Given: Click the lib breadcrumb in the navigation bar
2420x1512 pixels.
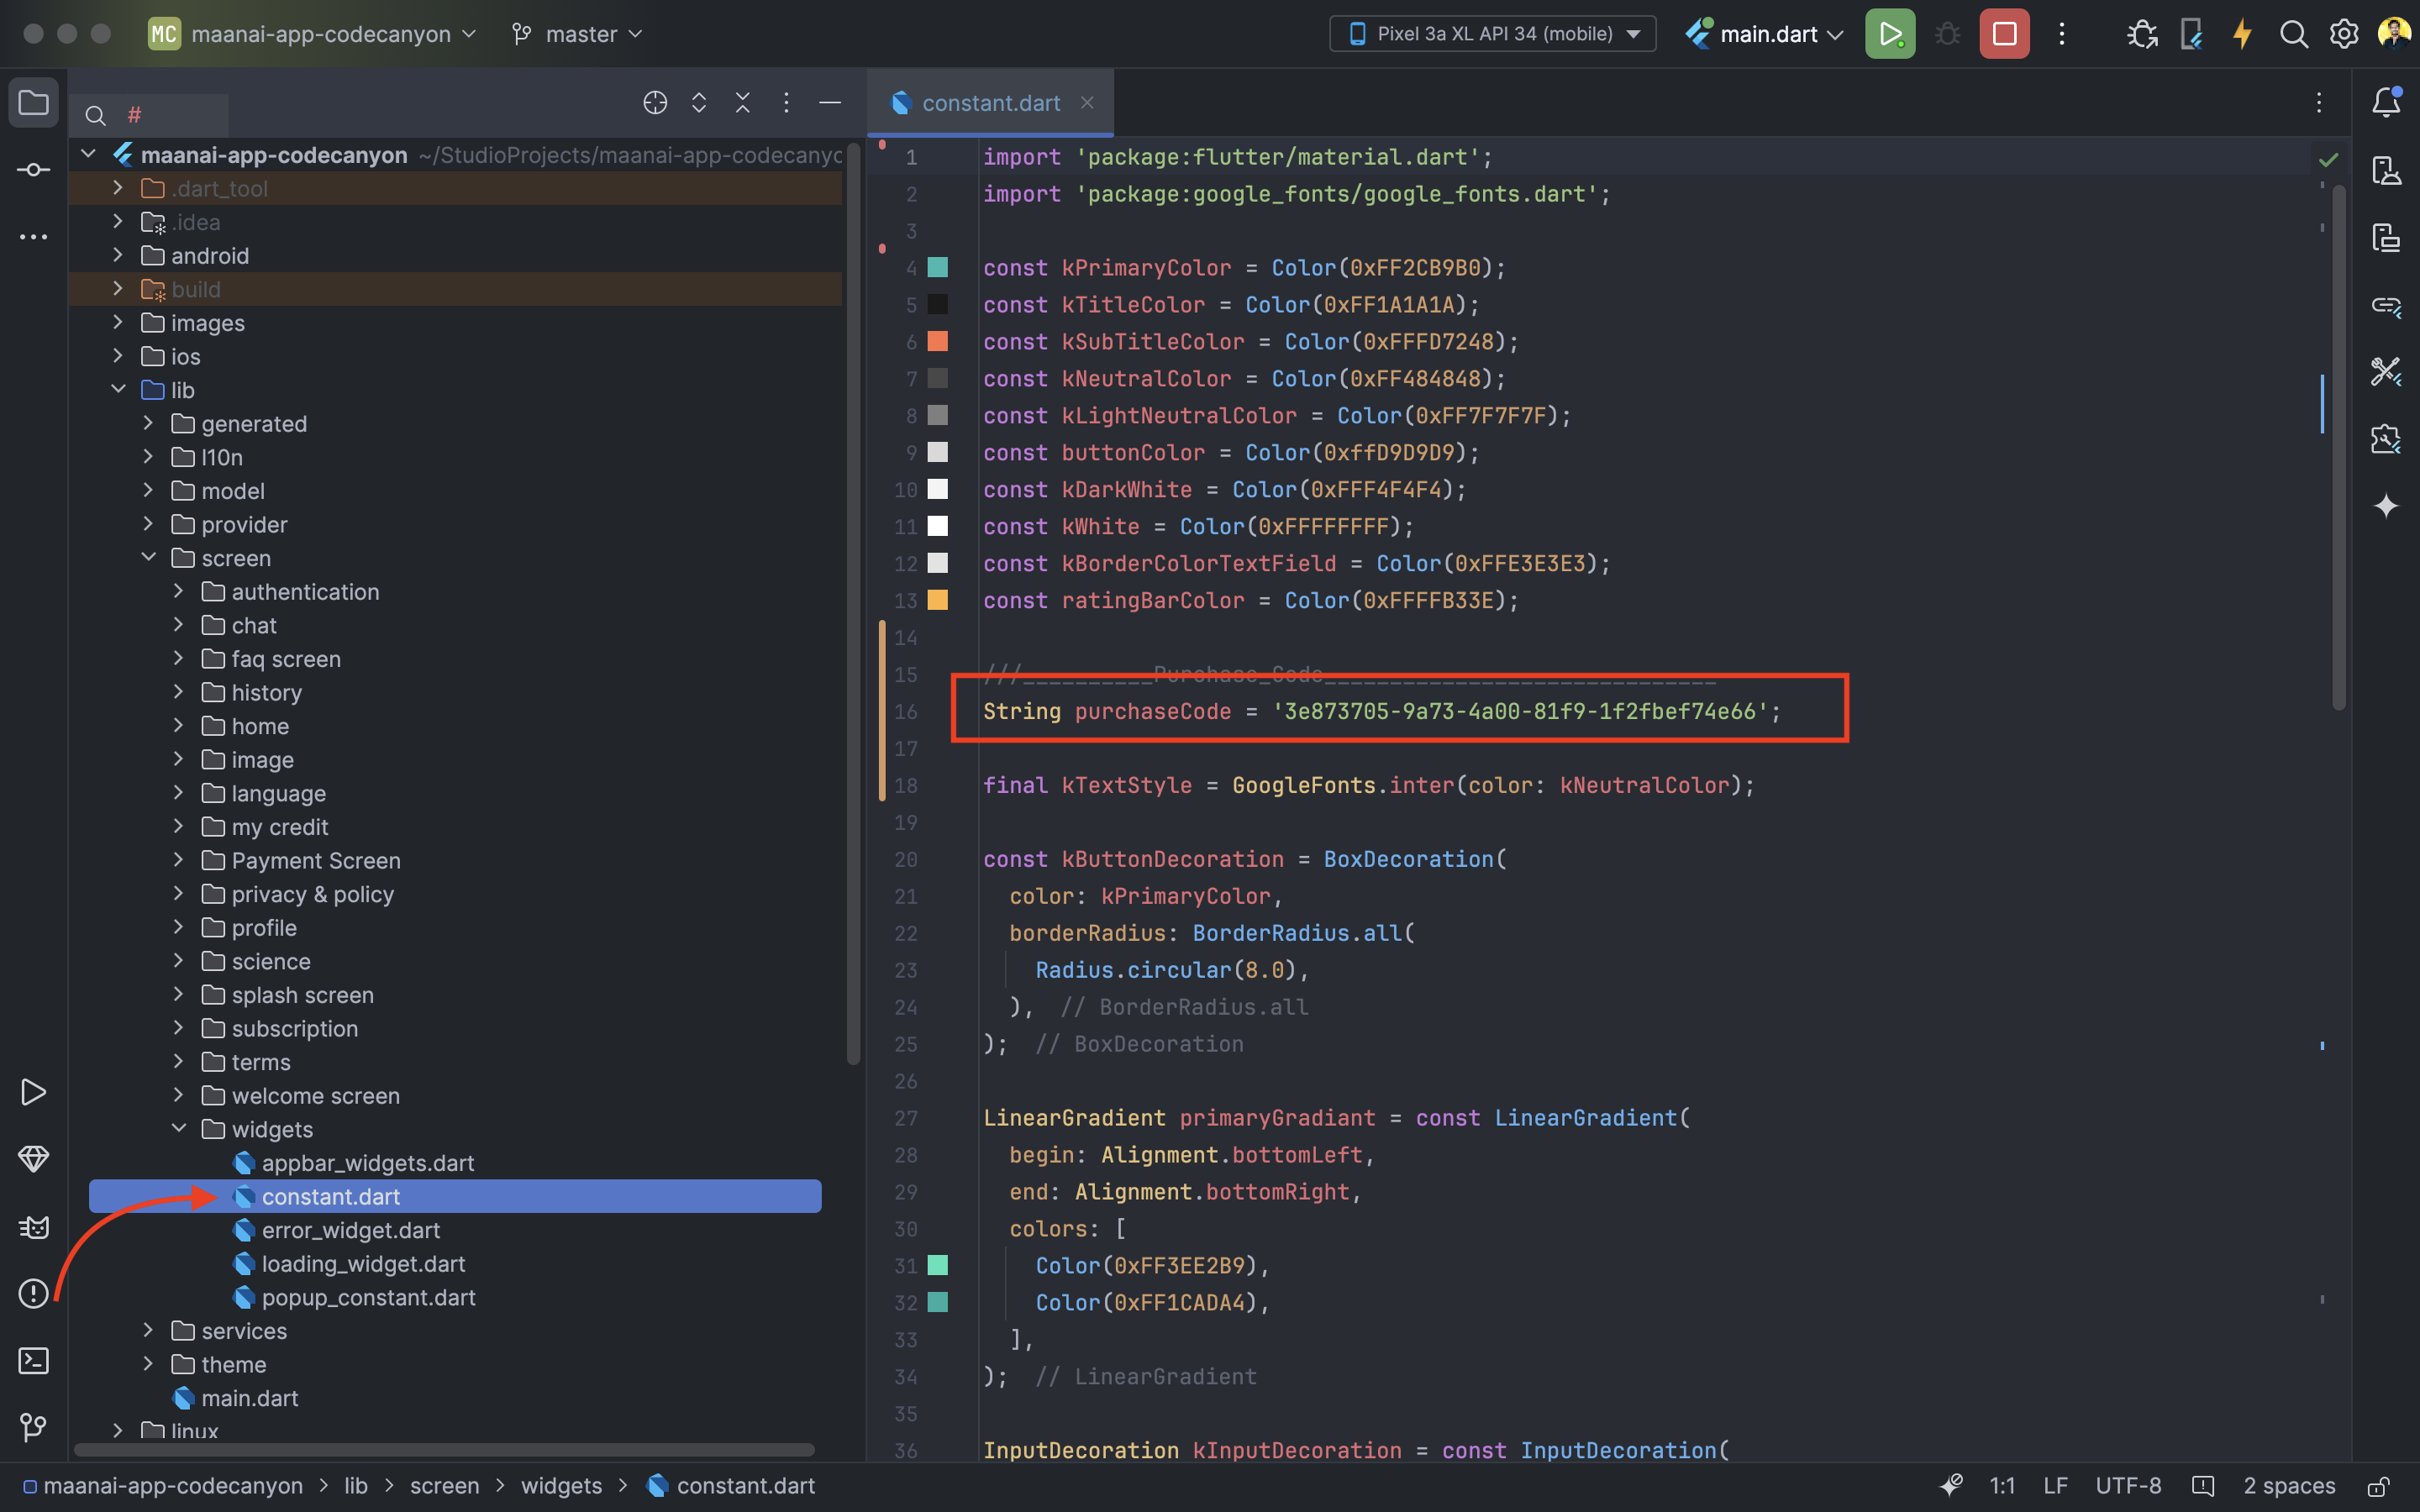Looking at the screenshot, I should [x=356, y=1486].
